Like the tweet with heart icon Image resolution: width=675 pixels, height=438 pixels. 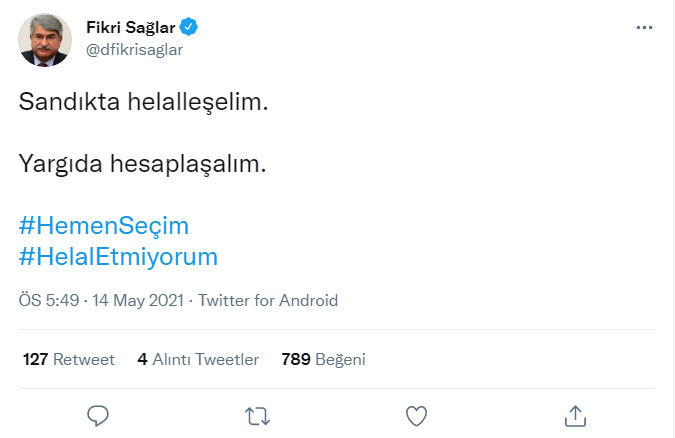pos(417,415)
